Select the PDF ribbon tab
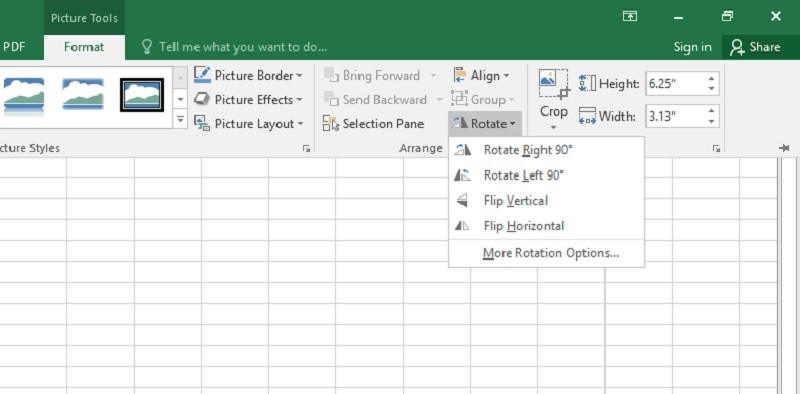800x394 pixels. tap(14, 47)
